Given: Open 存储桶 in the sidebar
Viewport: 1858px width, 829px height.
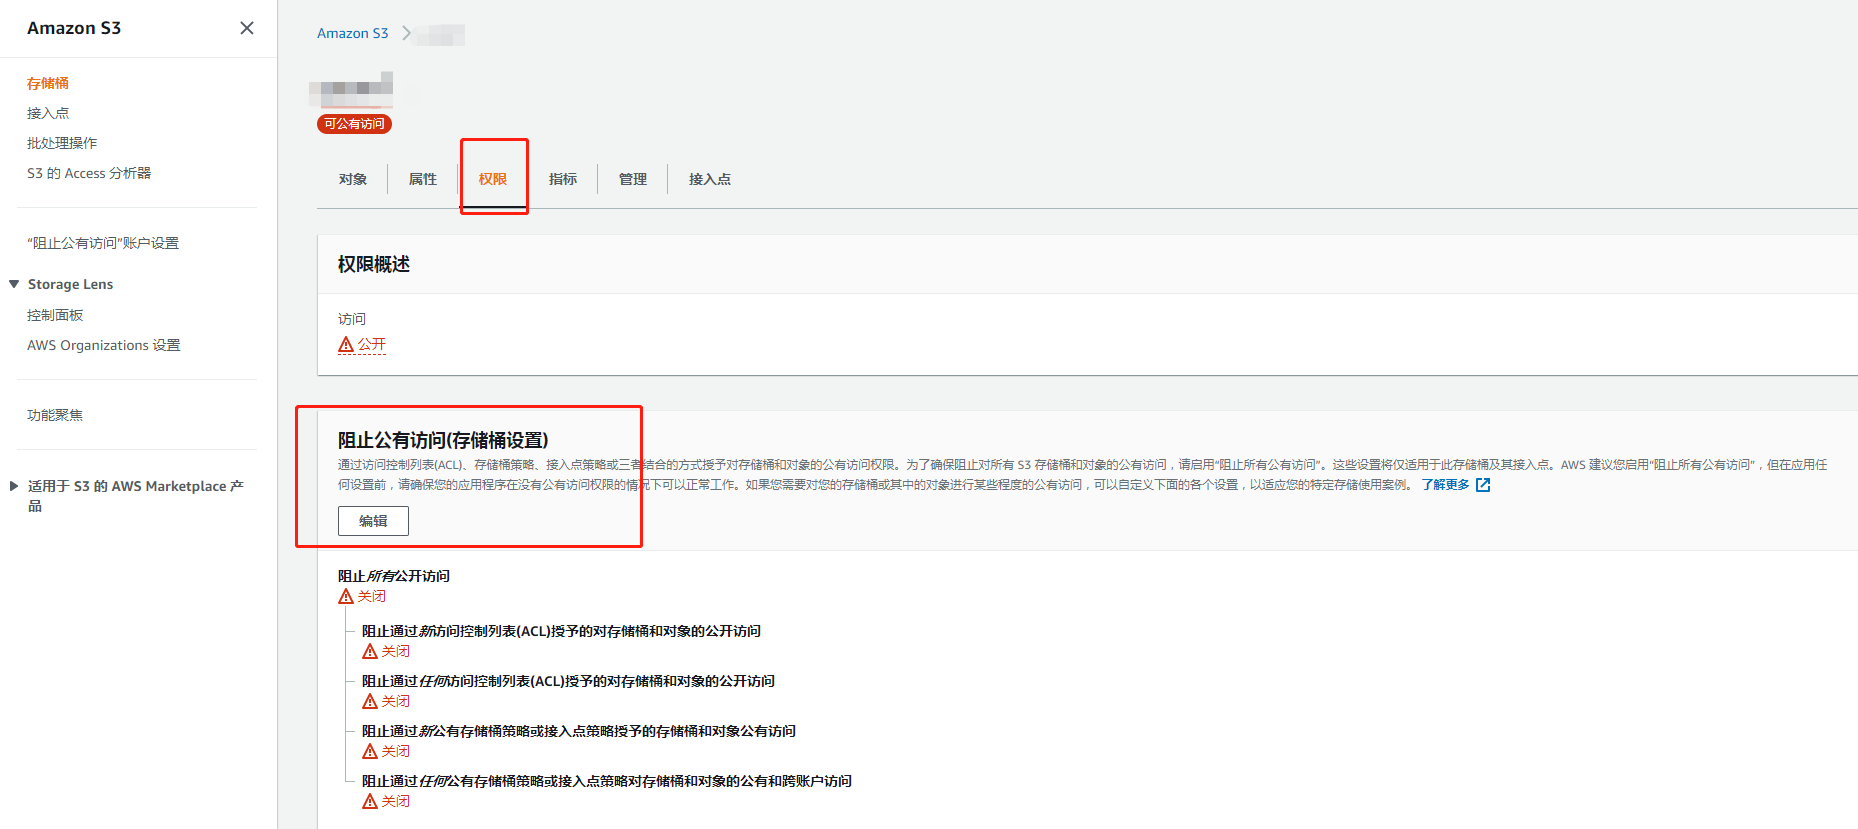Looking at the screenshot, I should click(48, 83).
